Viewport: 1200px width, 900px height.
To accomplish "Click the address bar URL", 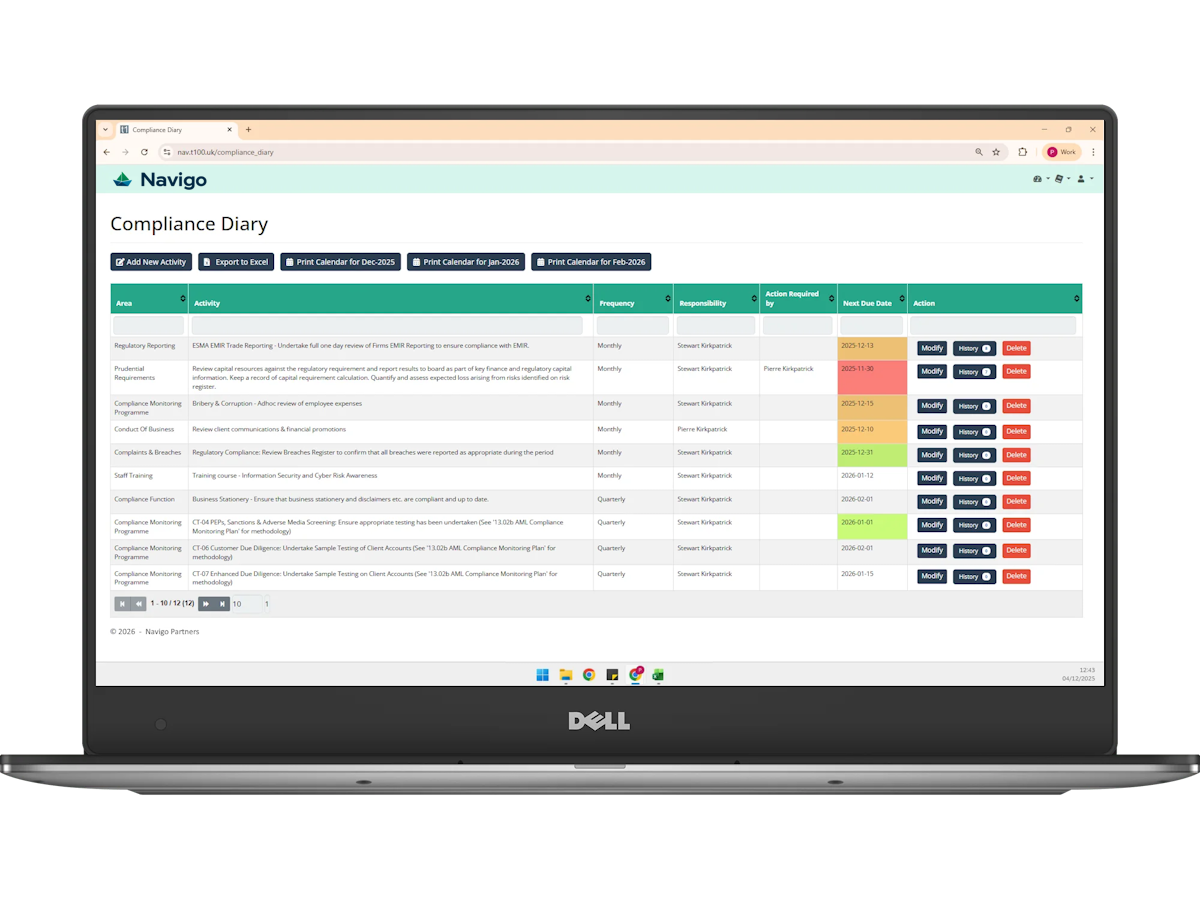I will [225, 152].
